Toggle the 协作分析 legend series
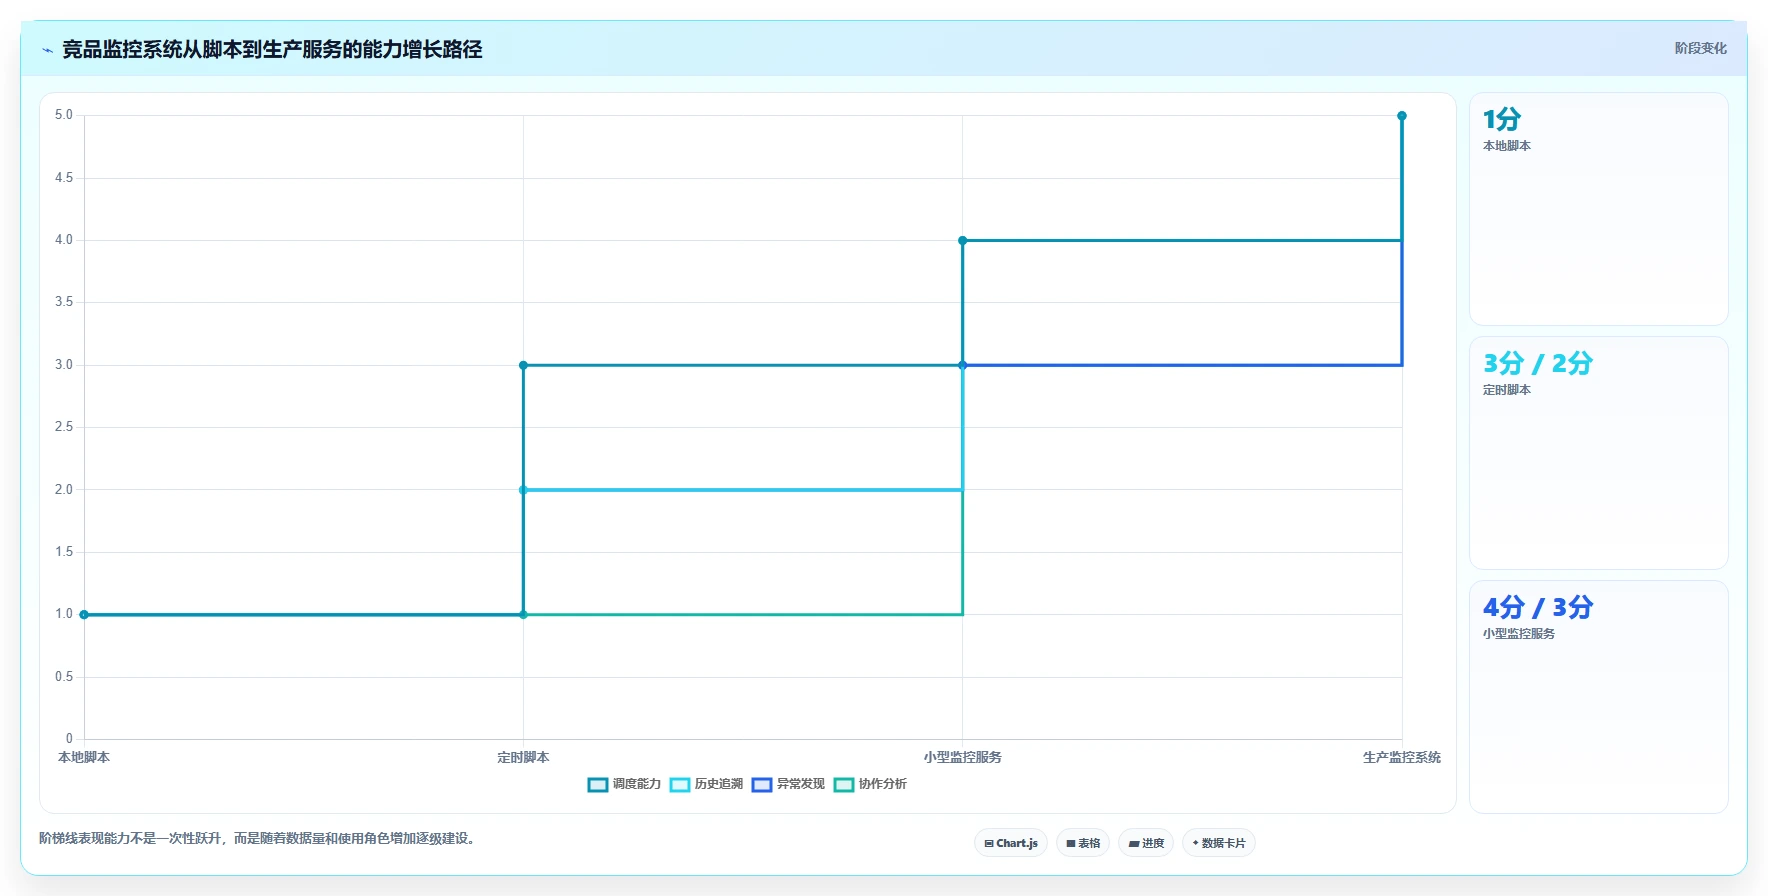Screen dimensions: 1768x896 click(x=871, y=784)
